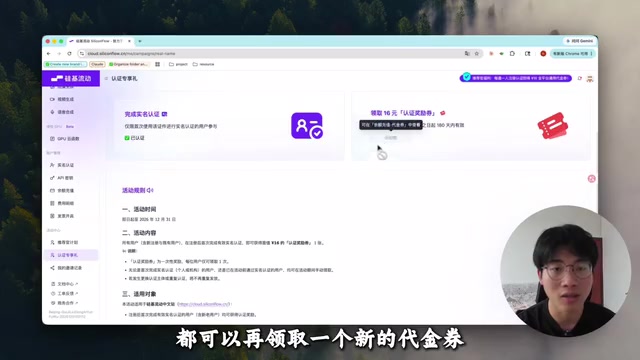
Task: Open the "Organize folder" bookmark
Action: click(x=129, y=64)
